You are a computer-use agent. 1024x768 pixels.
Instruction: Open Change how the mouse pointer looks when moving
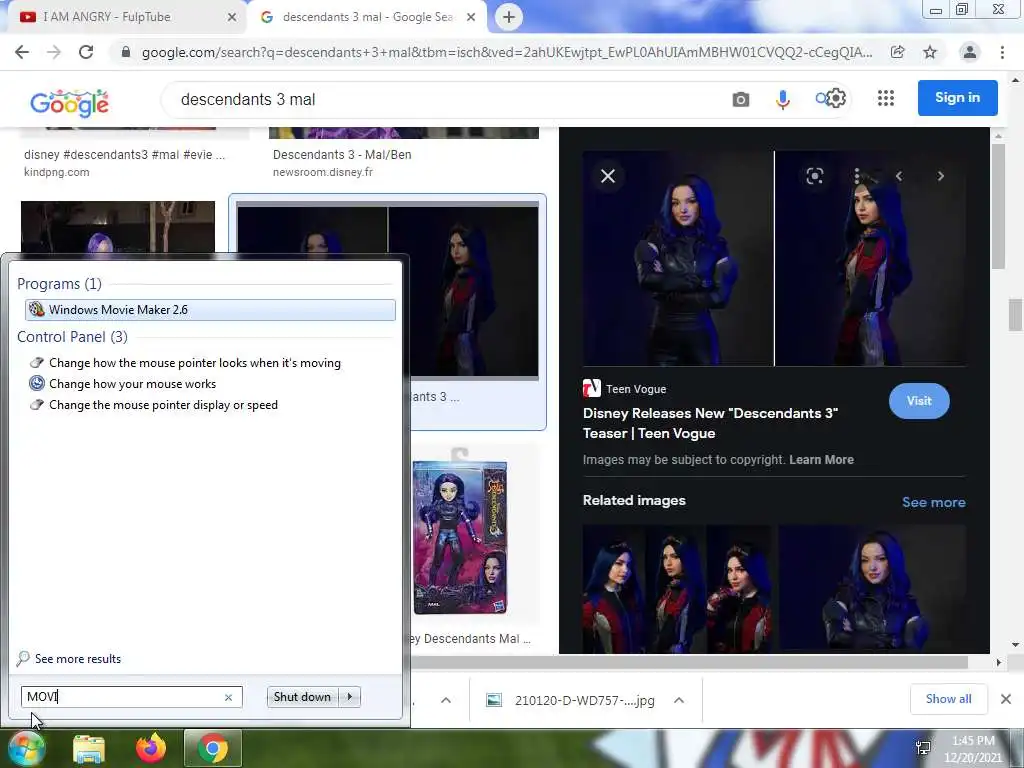pyautogui.click(x=195, y=363)
